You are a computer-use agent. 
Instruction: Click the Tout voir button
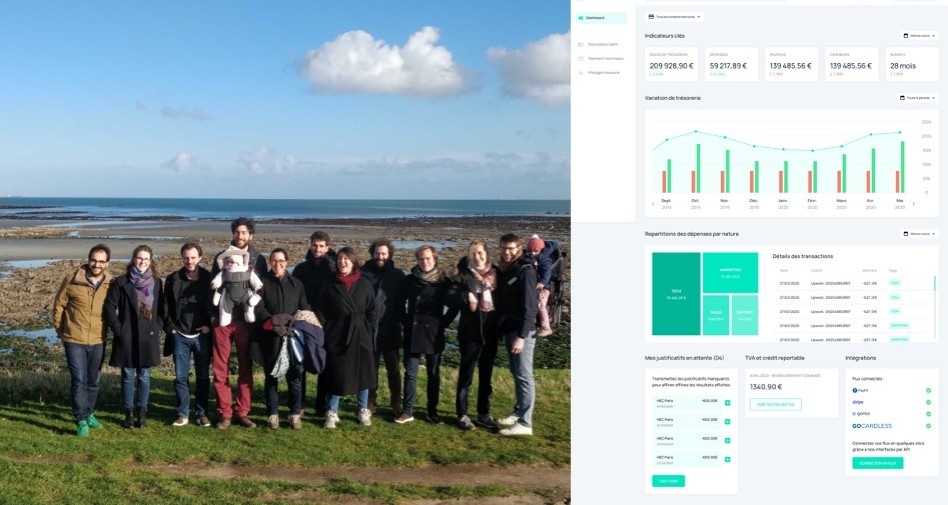coord(668,481)
